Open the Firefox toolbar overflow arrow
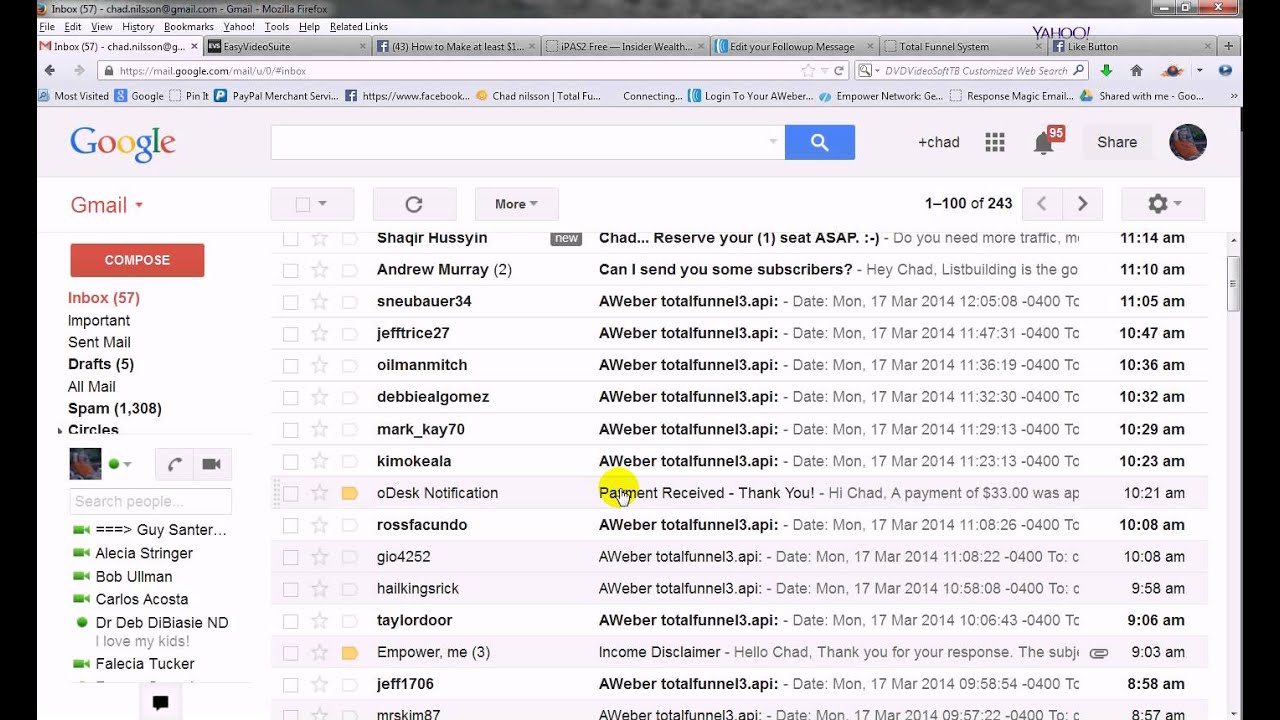Viewport: 1280px width, 720px height. 1199,71
